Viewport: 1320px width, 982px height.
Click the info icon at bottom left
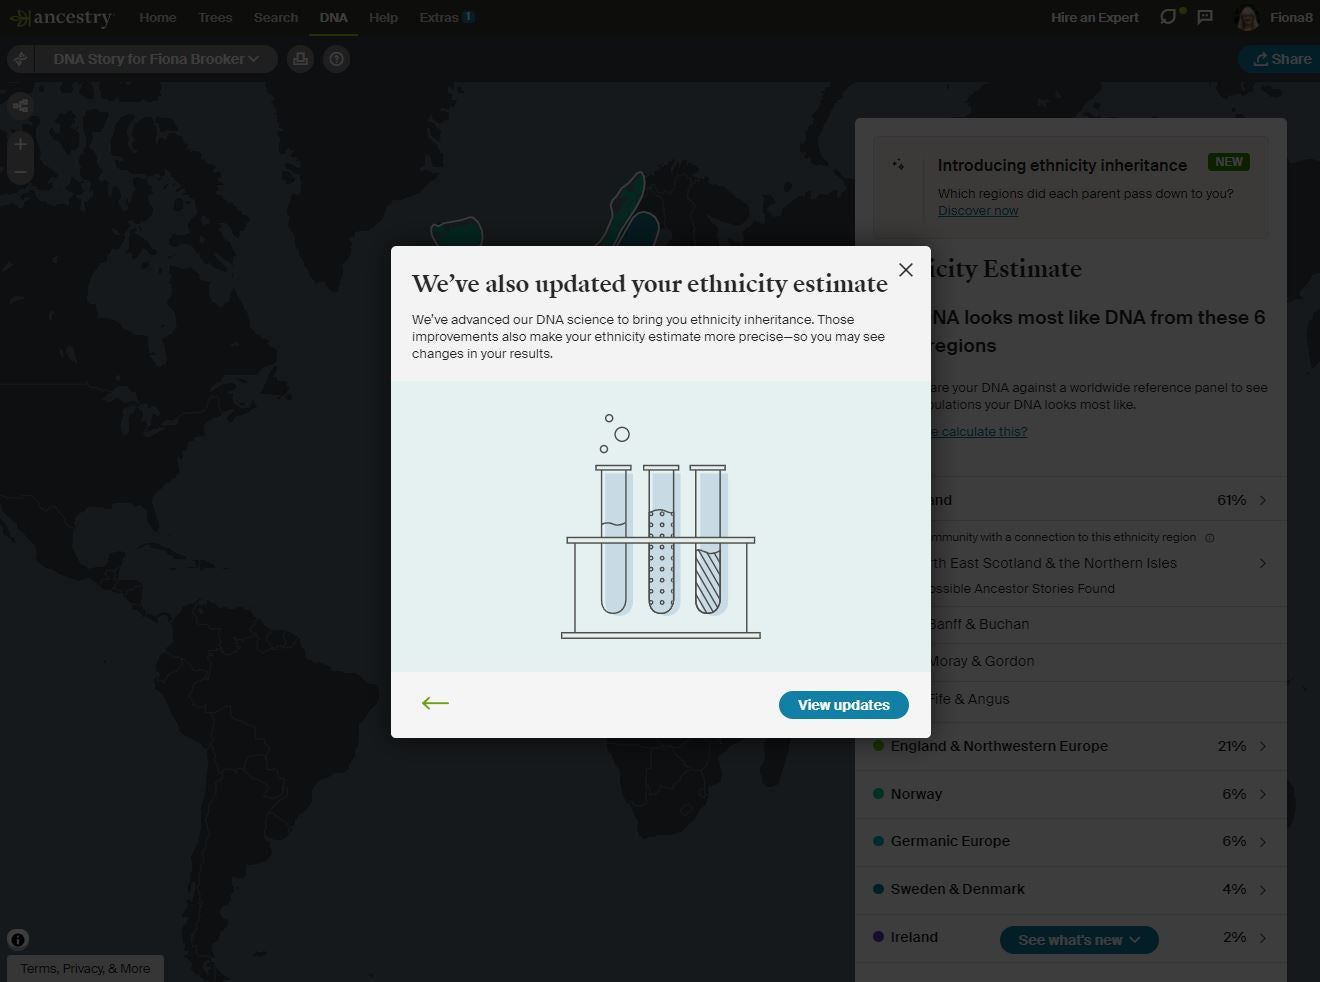[x=18, y=939]
